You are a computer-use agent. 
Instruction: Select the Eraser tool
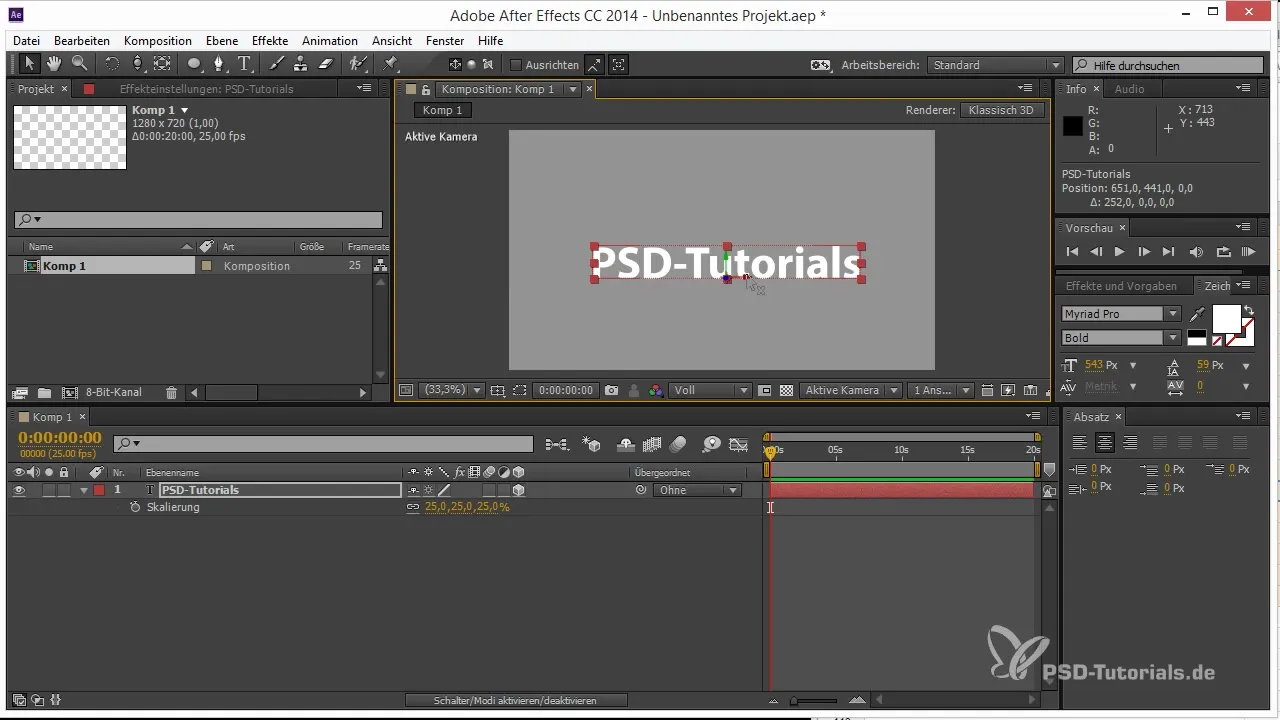tap(325, 64)
